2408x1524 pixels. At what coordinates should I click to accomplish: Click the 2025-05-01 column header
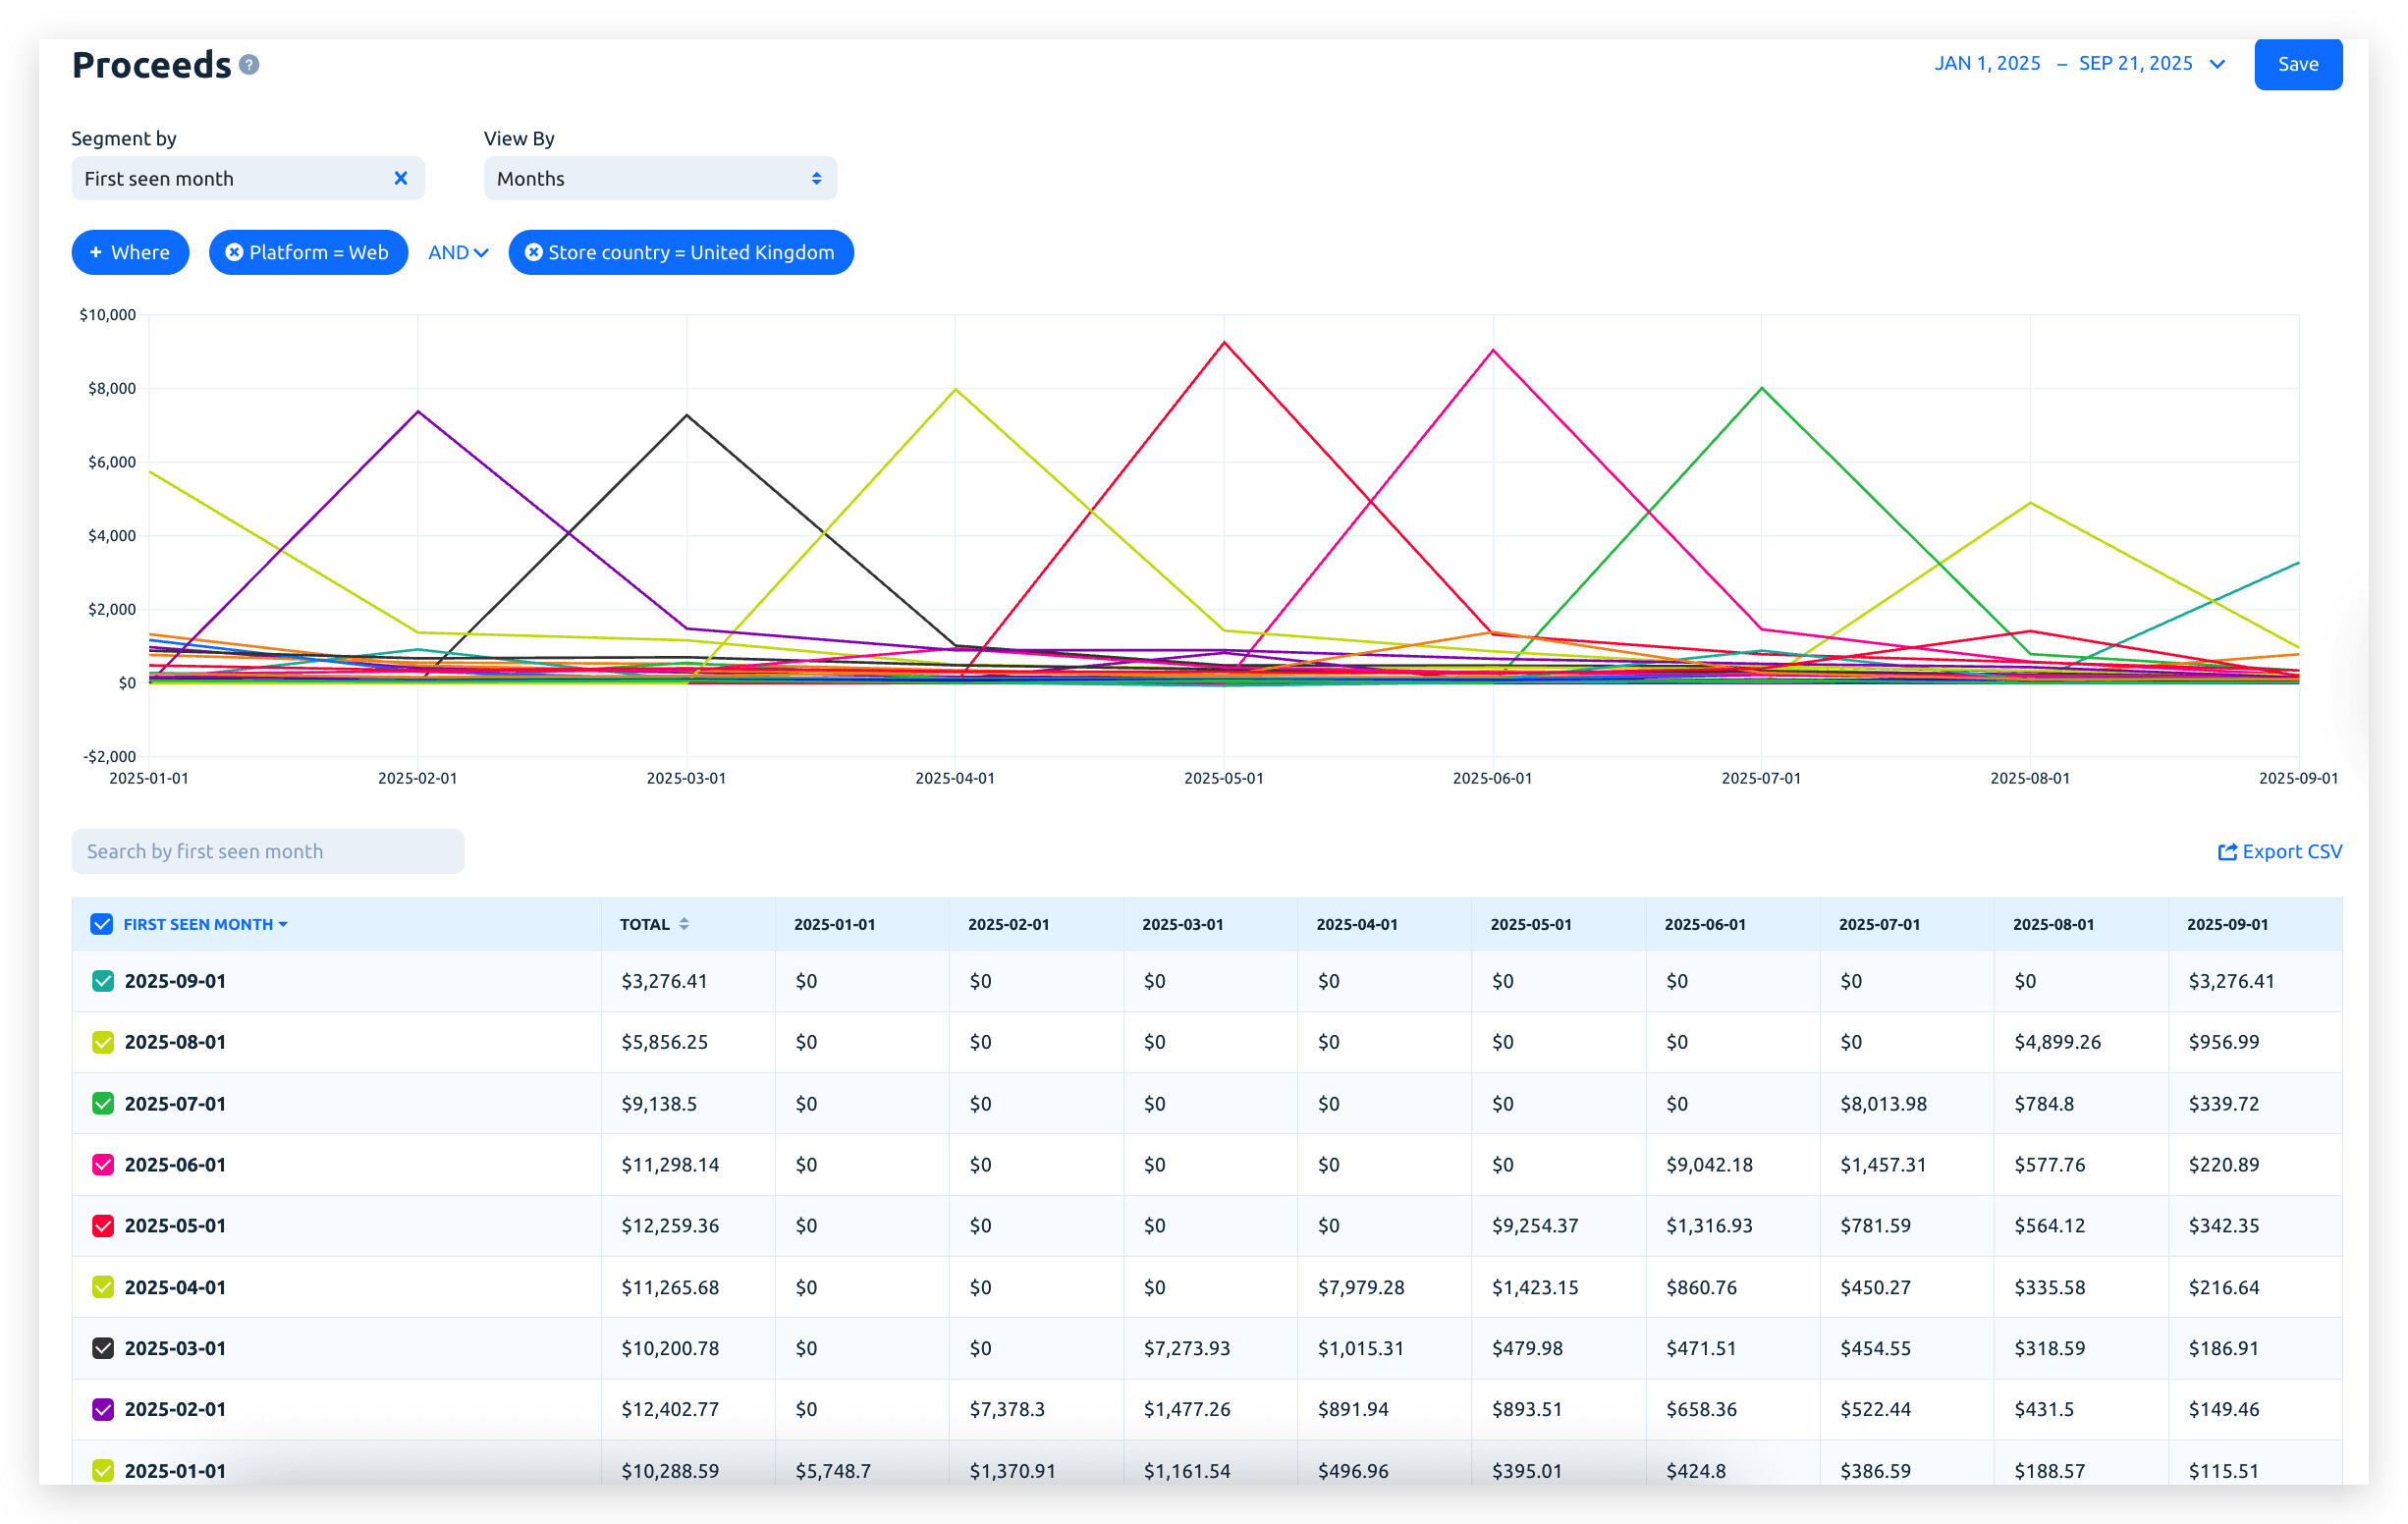click(1530, 924)
